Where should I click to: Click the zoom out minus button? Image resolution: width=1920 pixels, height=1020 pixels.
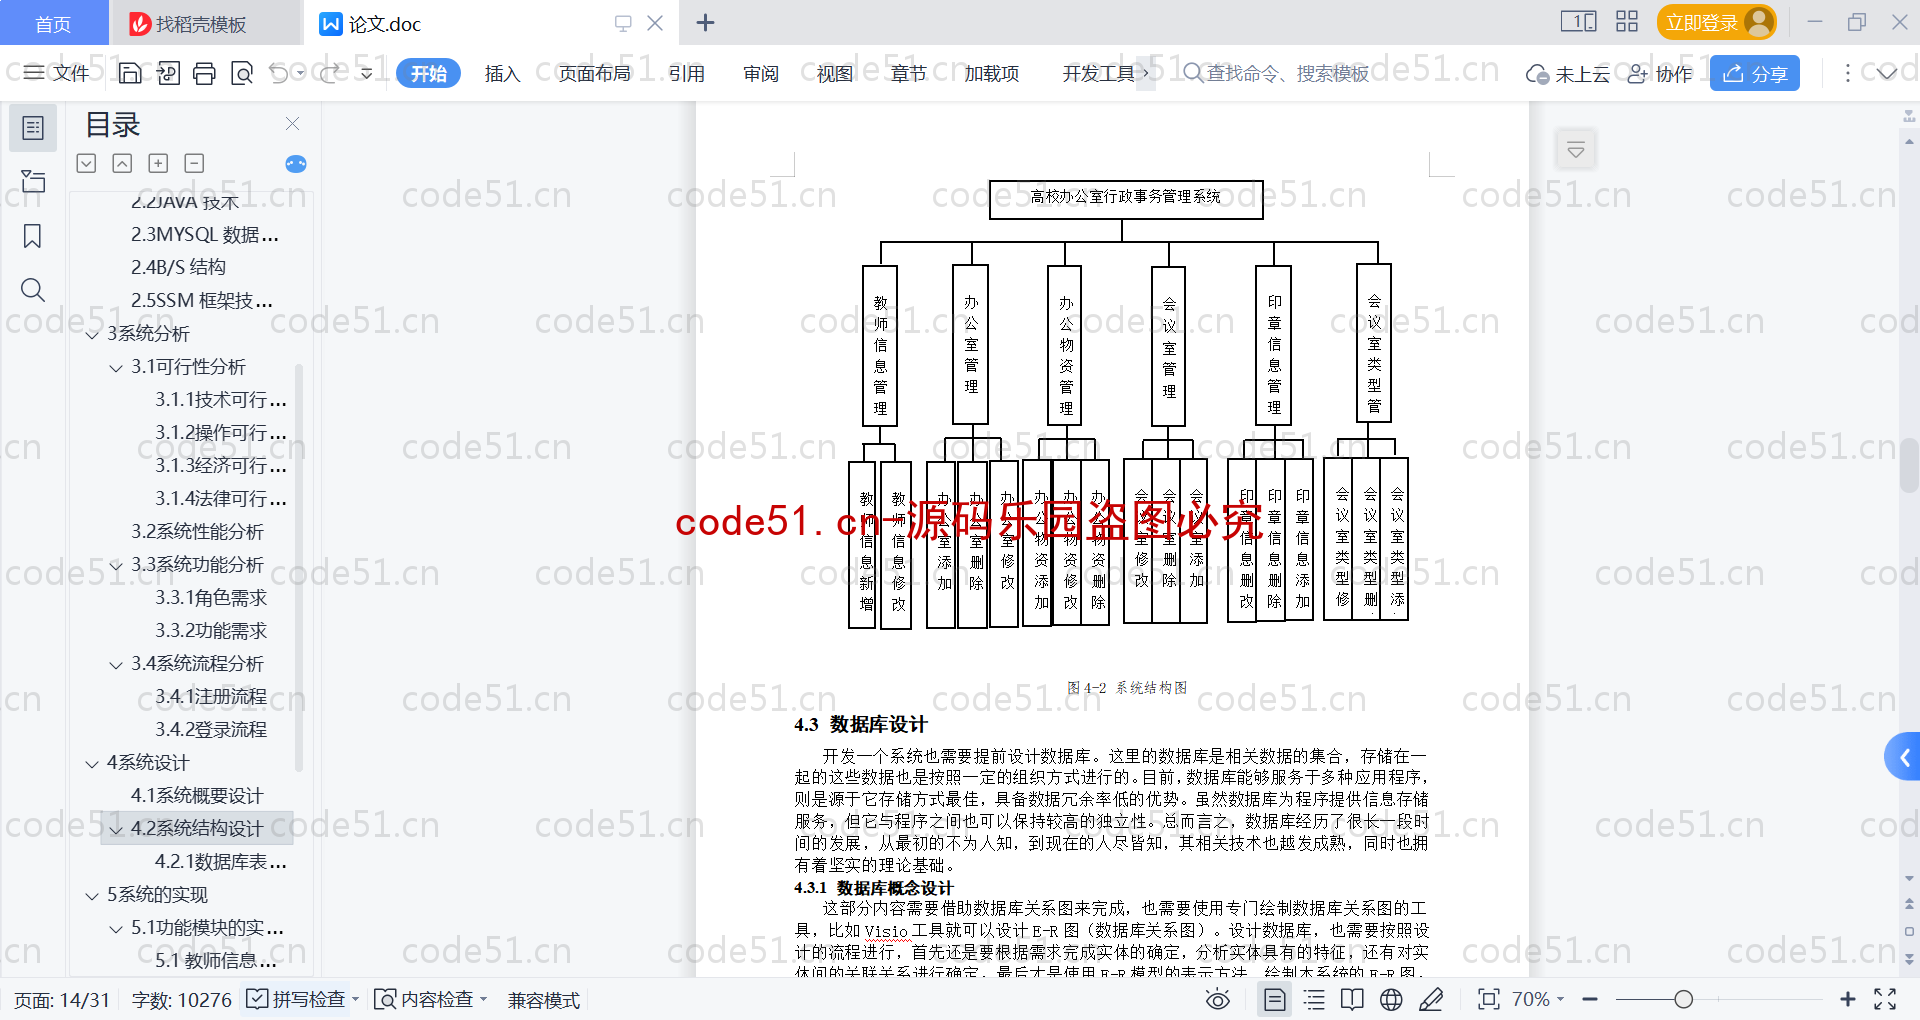[1590, 999]
